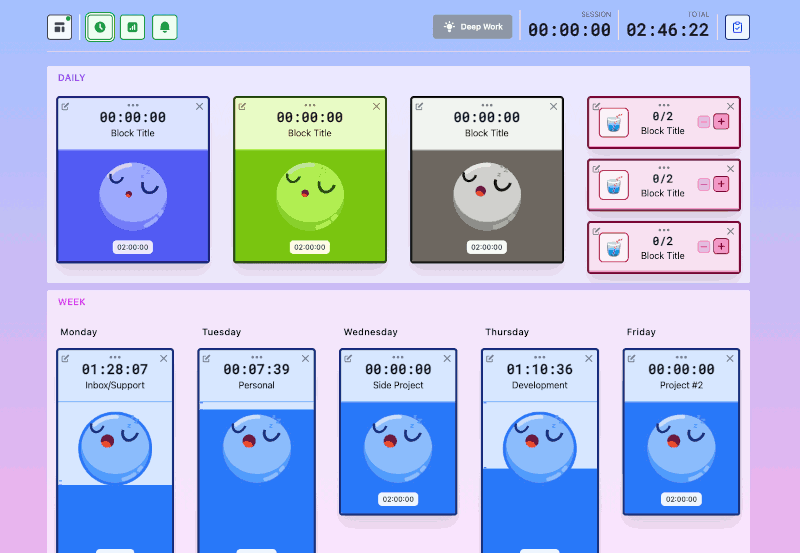Increase the first water counter with plus
The width and height of the screenshot is (800, 553).
pos(722,121)
